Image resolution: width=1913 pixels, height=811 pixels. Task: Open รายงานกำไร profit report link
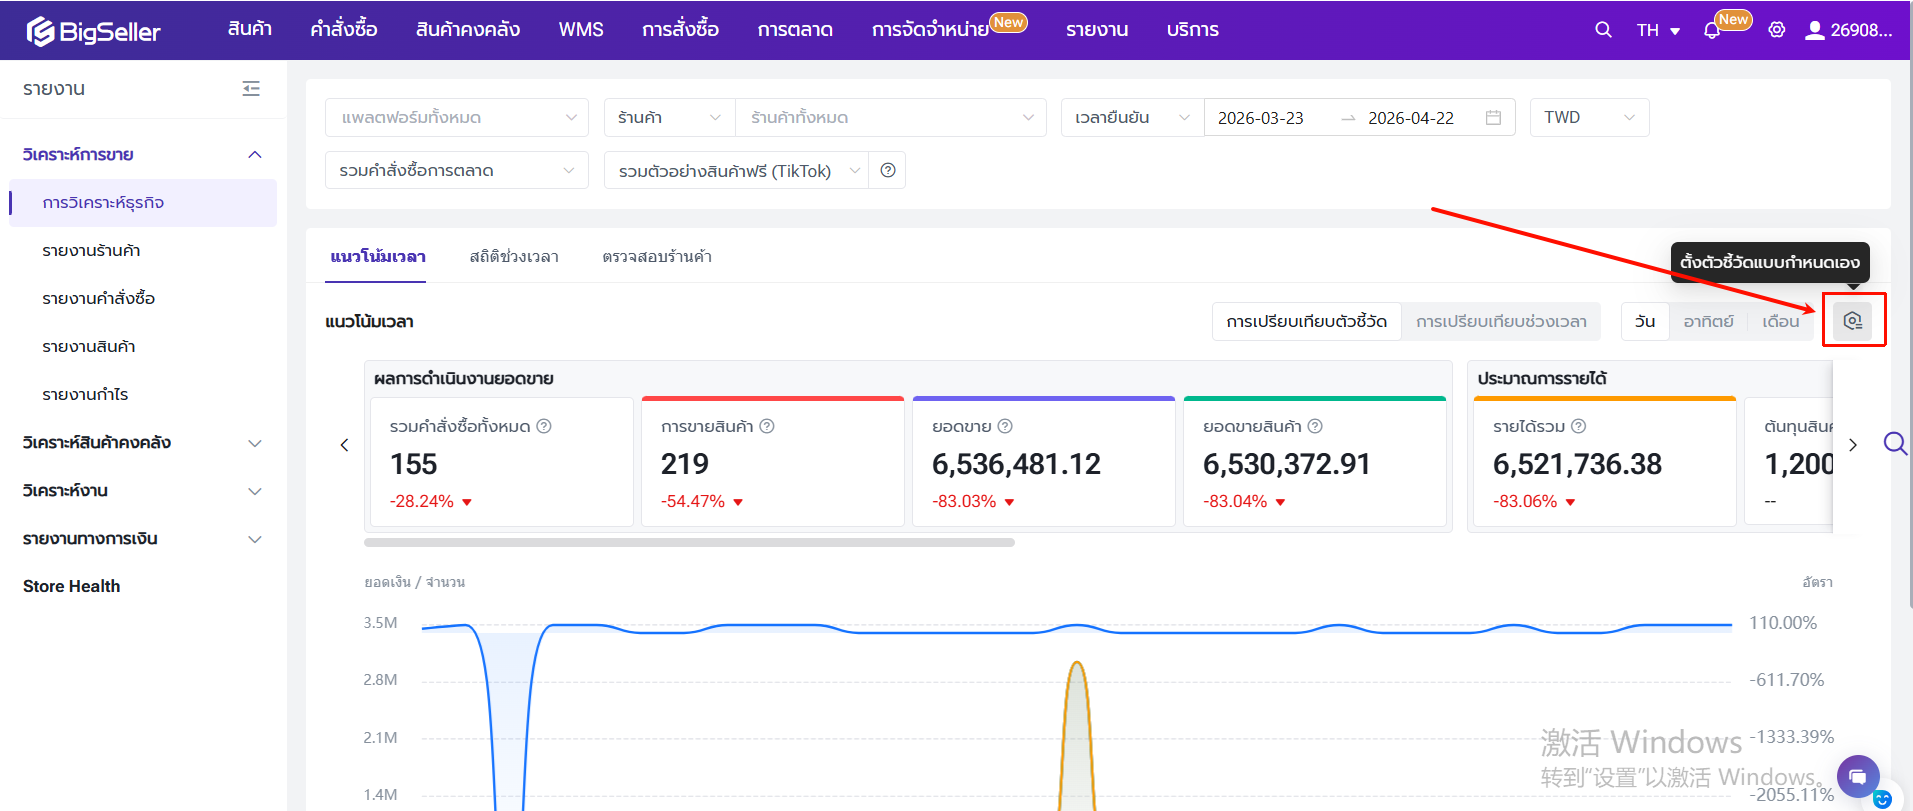[85, 395]
